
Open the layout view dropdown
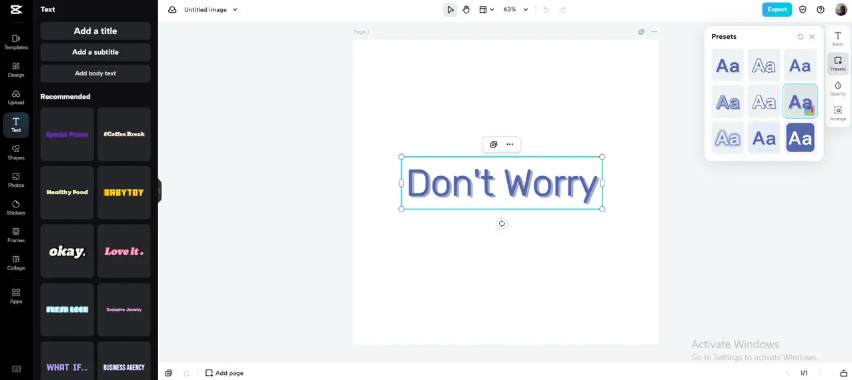tap(486, 9)
